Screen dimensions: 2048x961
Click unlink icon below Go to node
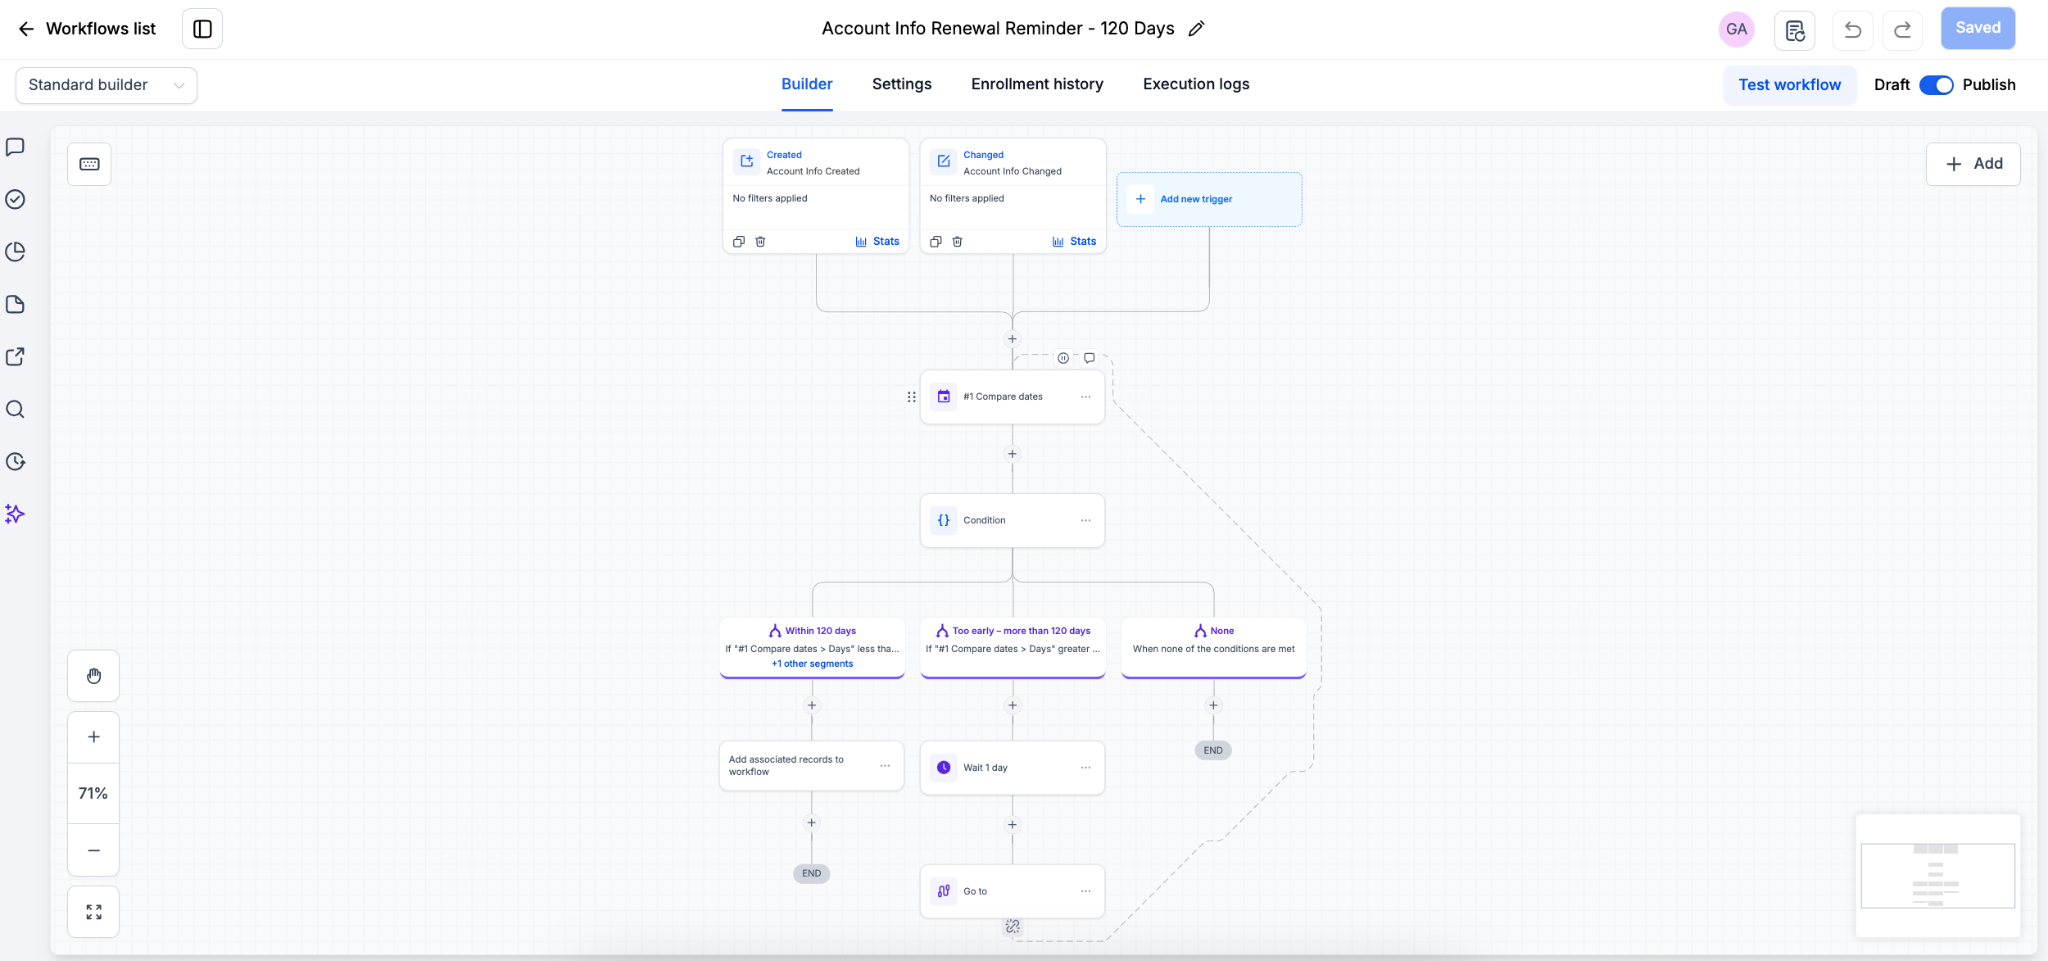[x=1012, y=927]
